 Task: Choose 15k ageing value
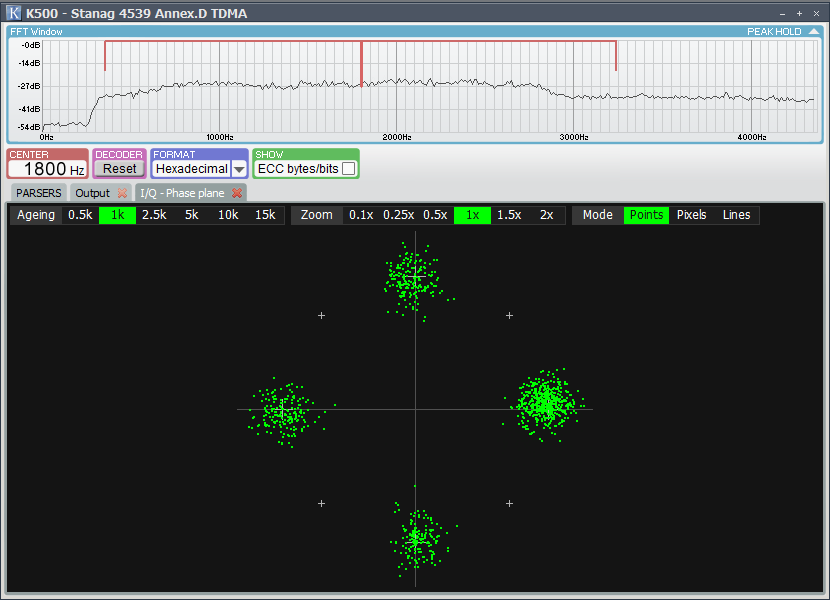pyautogui.click(x=265, y=215)
